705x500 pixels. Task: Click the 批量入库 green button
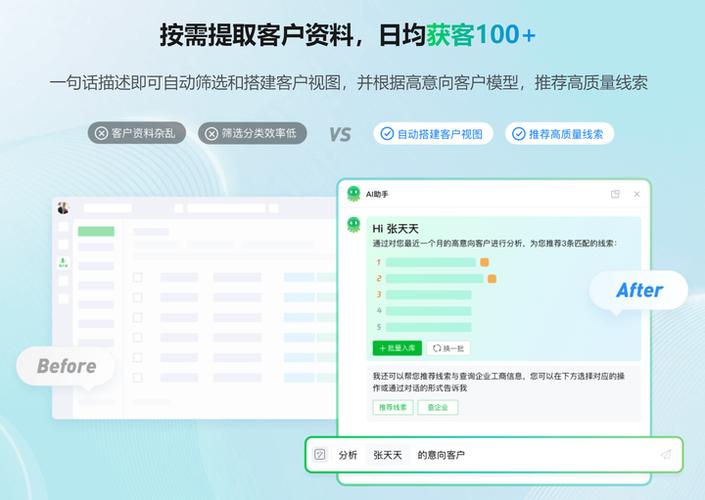[397, 348]
